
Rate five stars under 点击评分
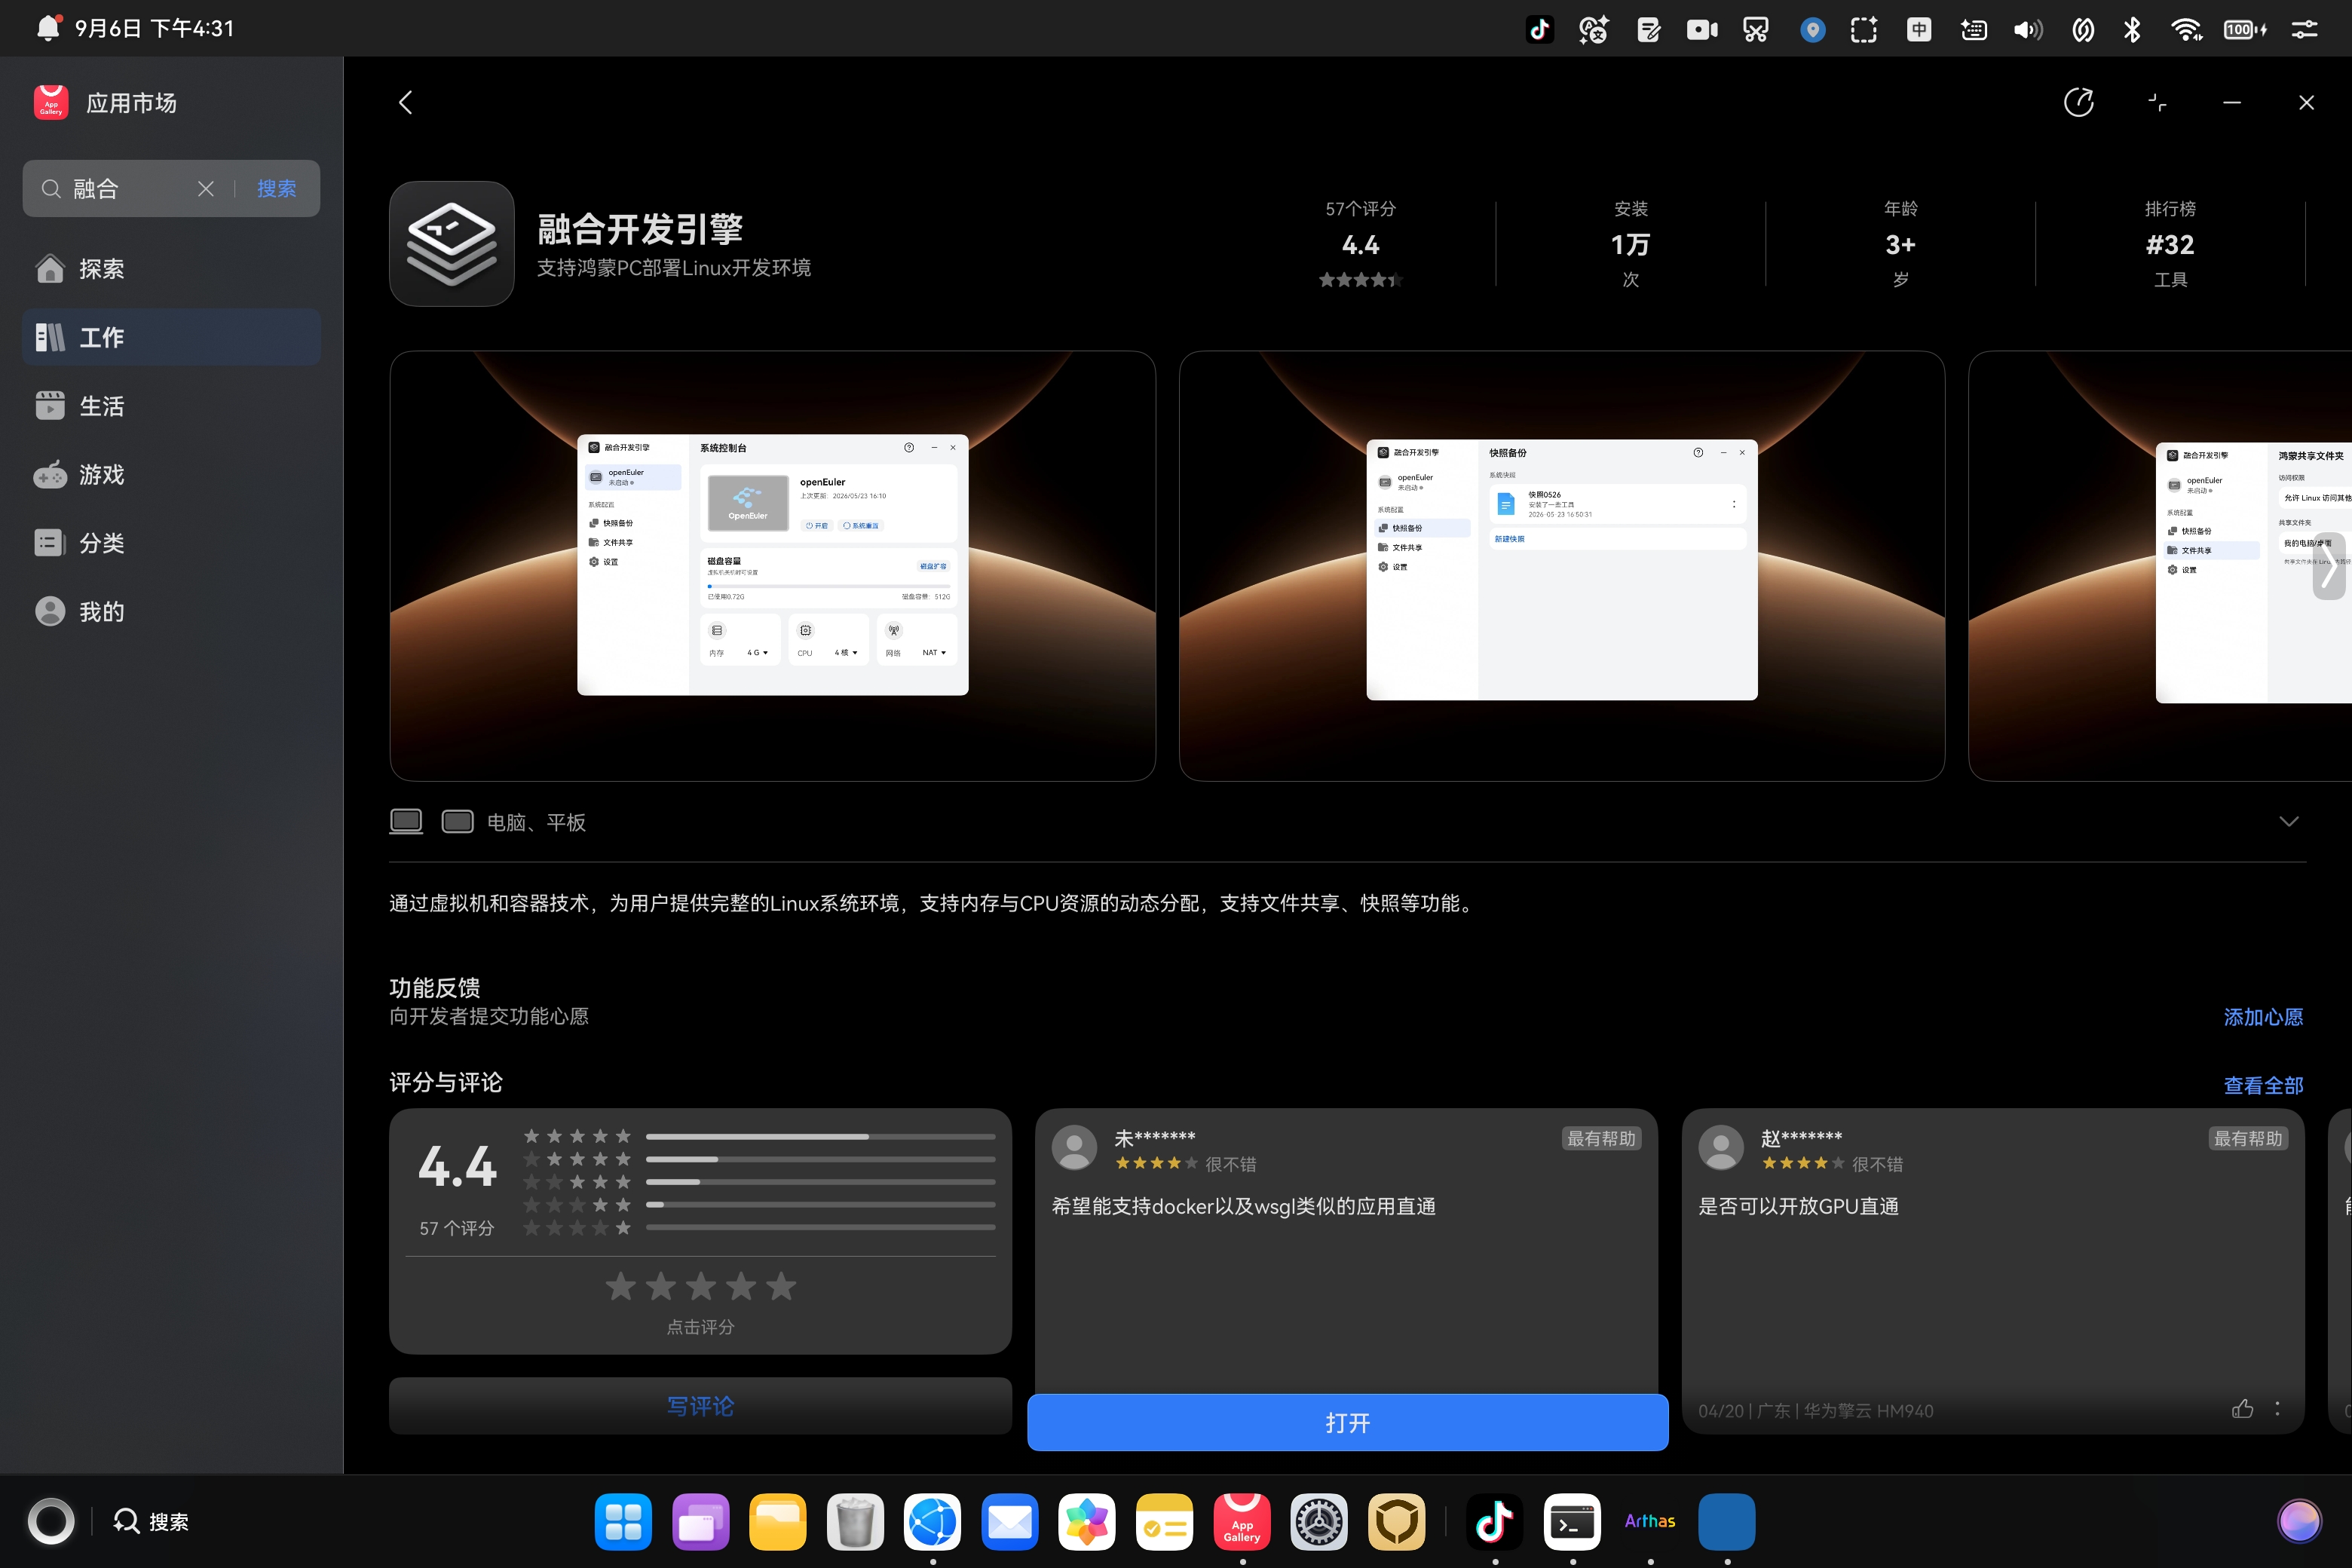781,1286
